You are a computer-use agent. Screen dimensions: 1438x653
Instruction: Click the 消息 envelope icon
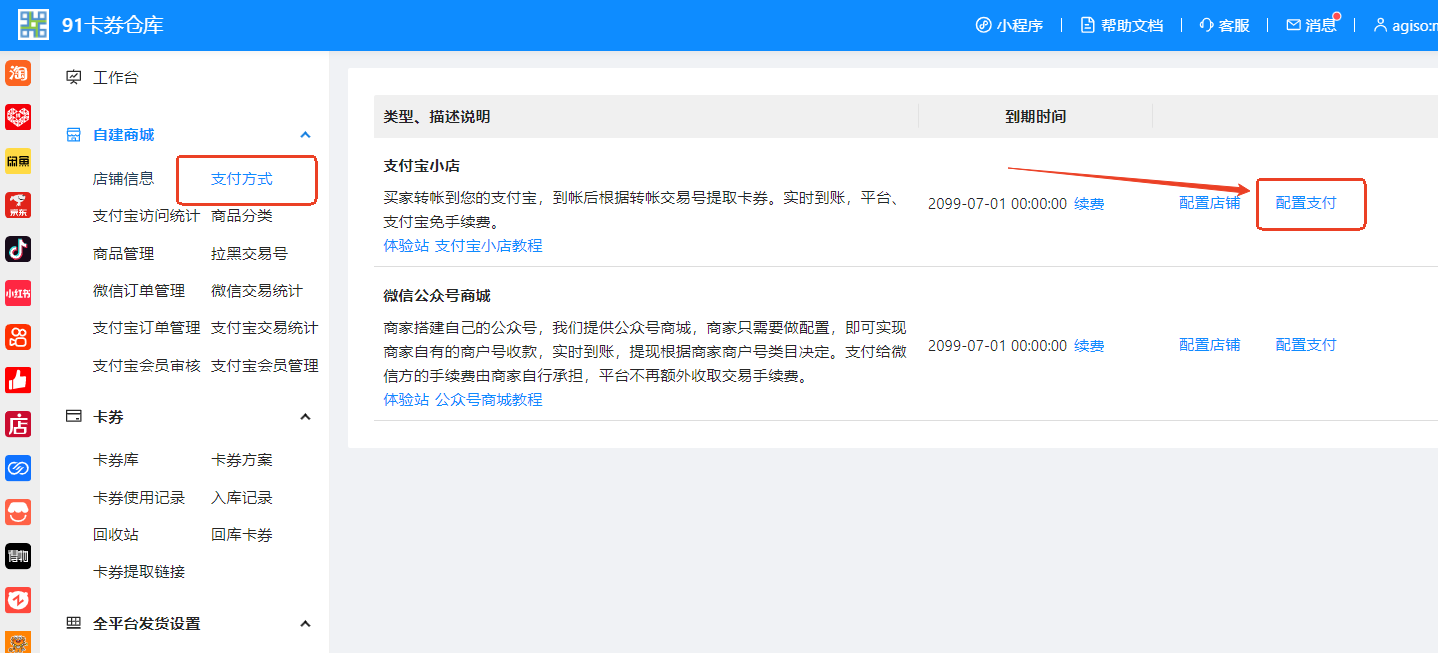click(1293, 25)
